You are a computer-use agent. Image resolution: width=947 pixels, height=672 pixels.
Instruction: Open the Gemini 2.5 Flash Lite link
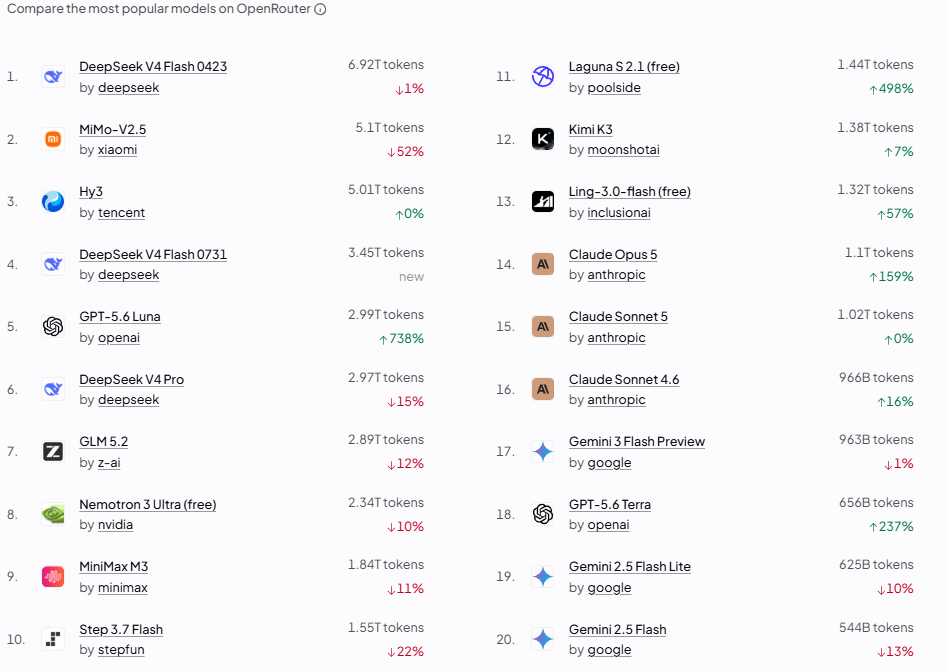(x=630, y=567)
